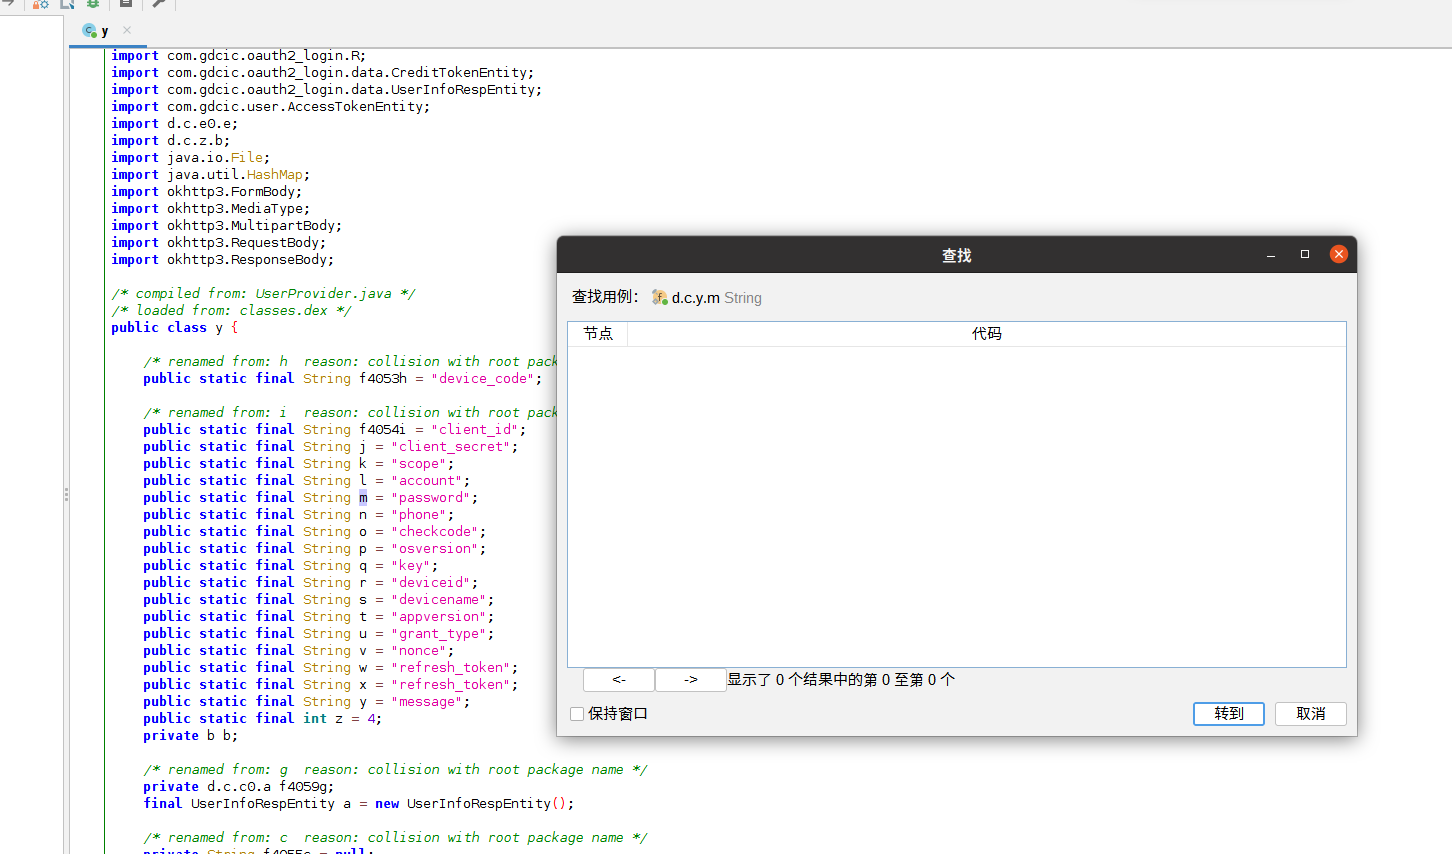Click the 转到 button
Viewport: 1452px width, 854px height.
(x=1228, y=713)
